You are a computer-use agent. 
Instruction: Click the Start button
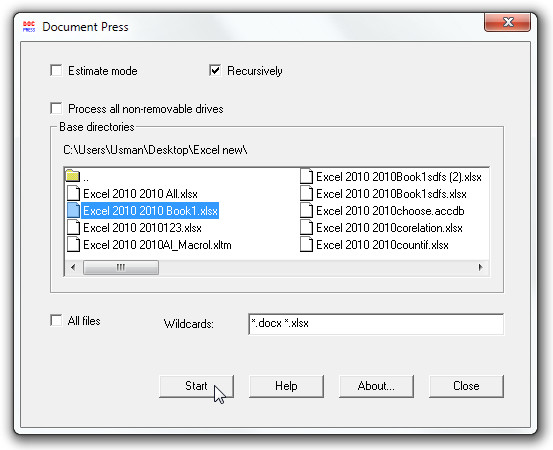pyautogui.click(x=196, y=386)
